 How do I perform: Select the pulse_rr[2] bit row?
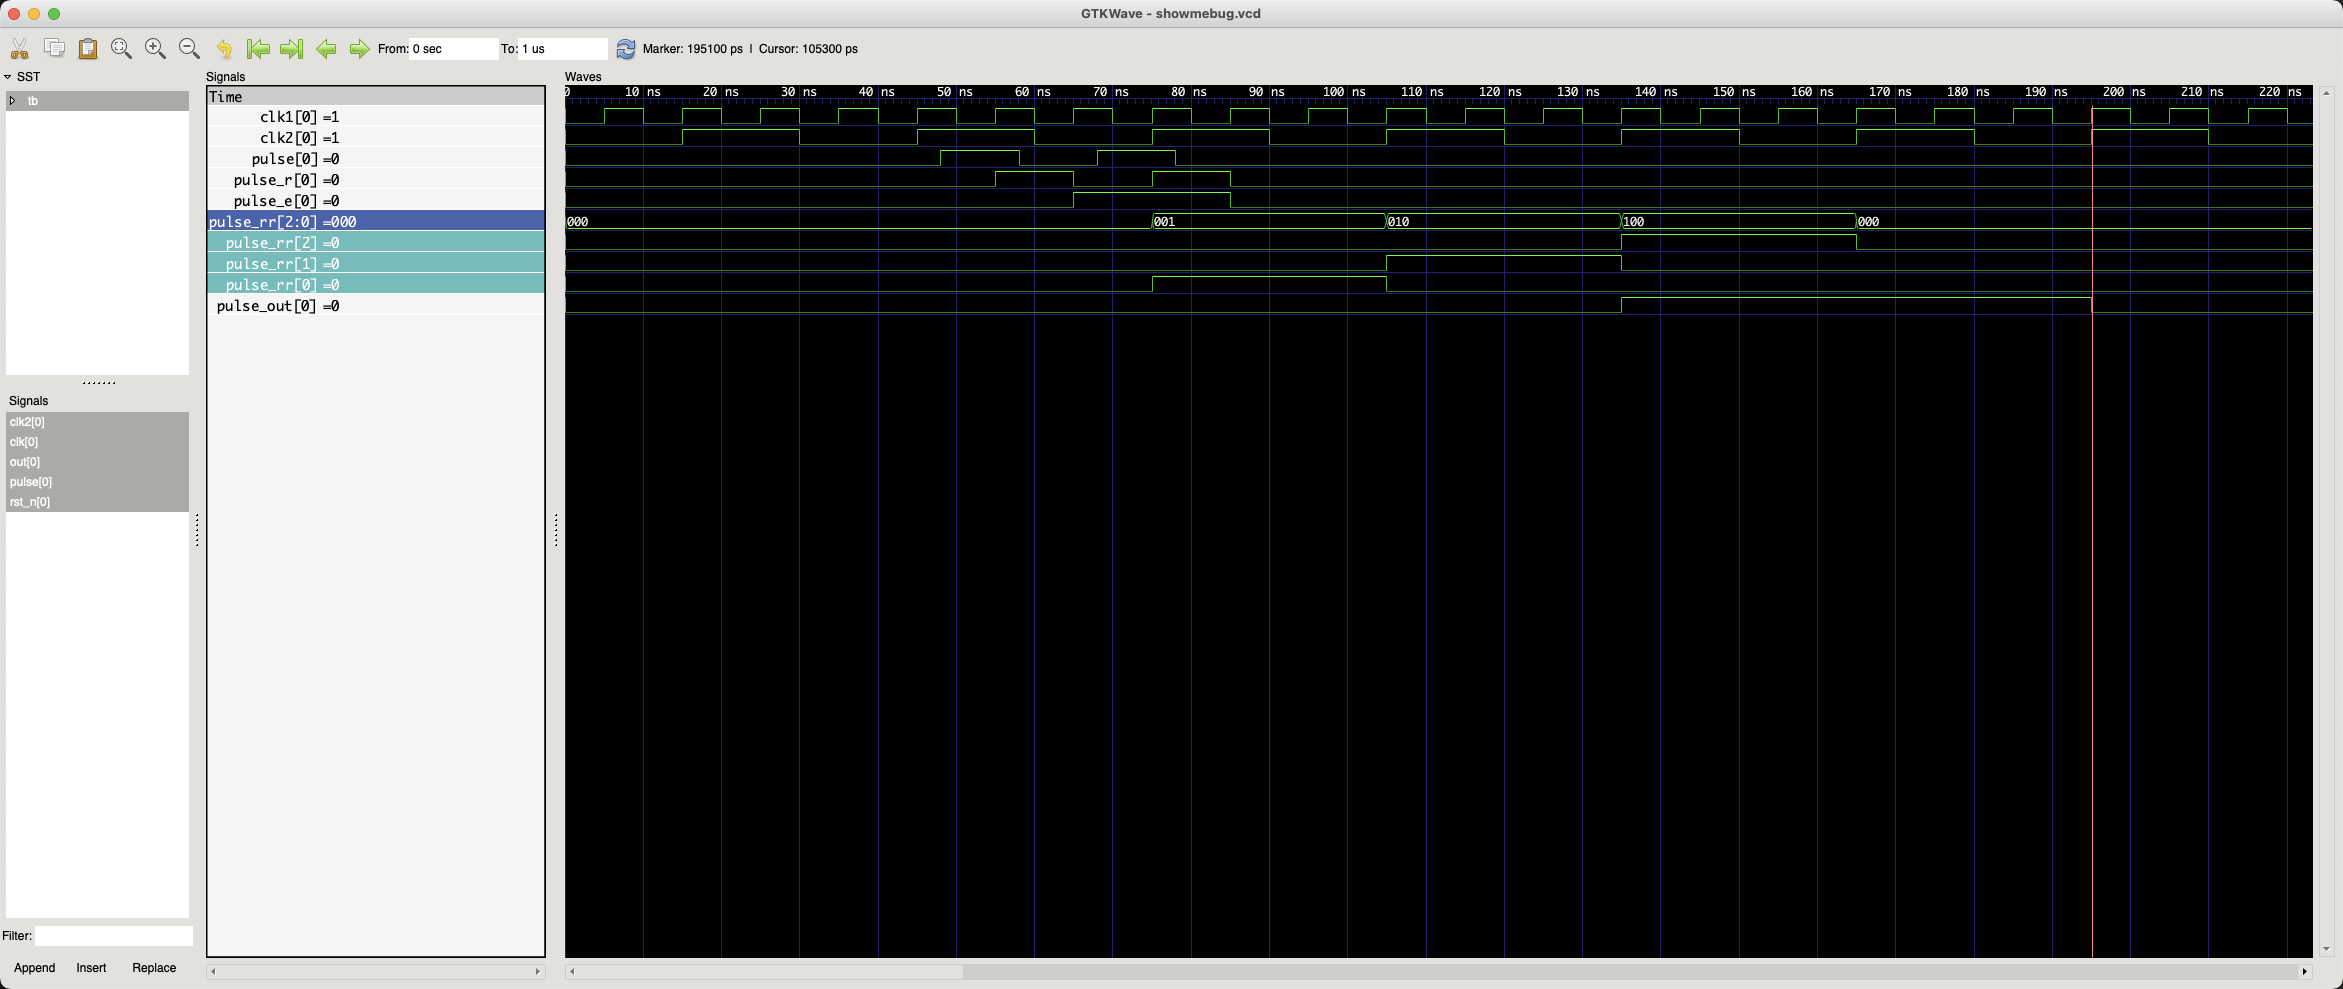tap(376, 243)
